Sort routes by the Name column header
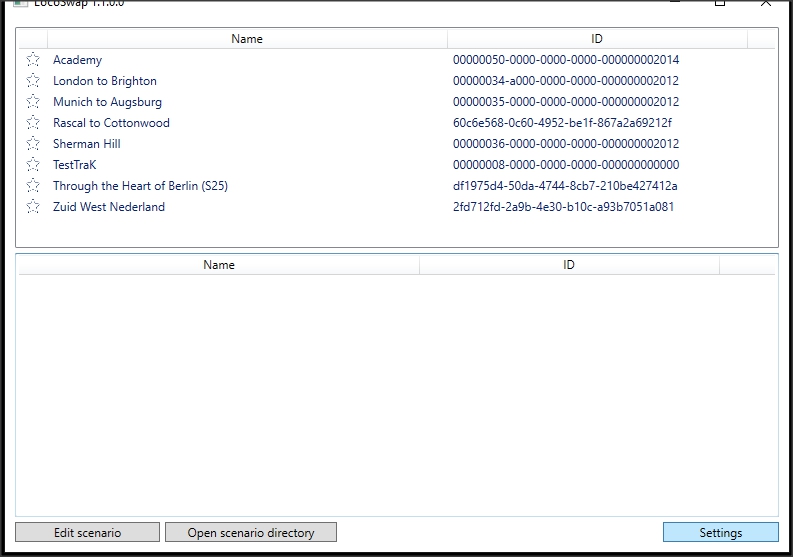 click(247, 39)
